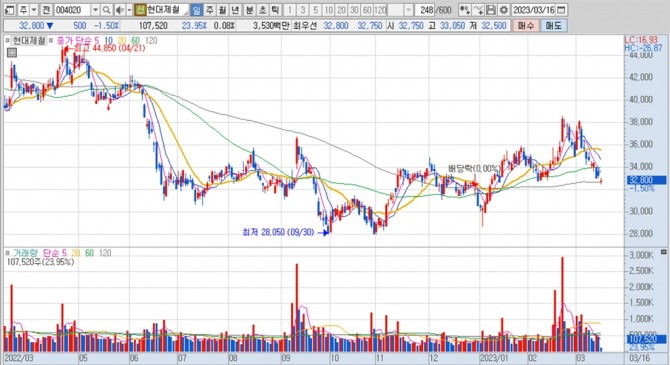
Task: Click the 배당락(0.00%) dividend marker
Action: click(474, 168)
